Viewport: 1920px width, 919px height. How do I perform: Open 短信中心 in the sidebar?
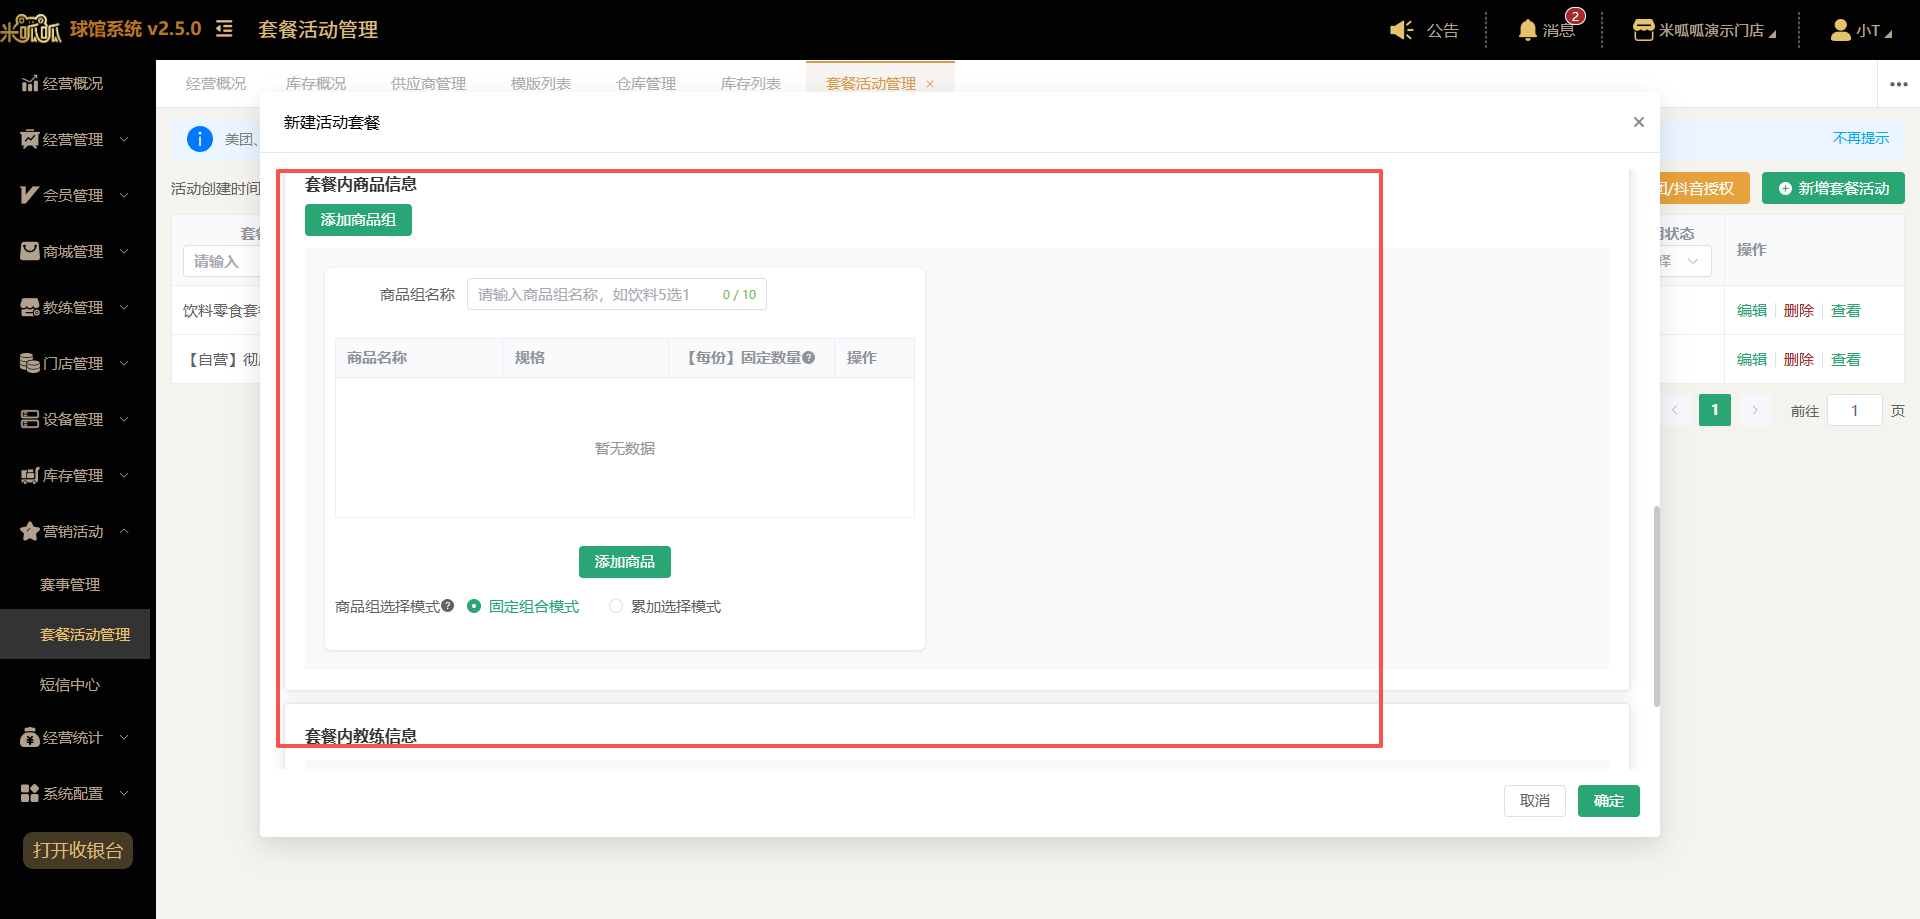(x=70, y=685)
